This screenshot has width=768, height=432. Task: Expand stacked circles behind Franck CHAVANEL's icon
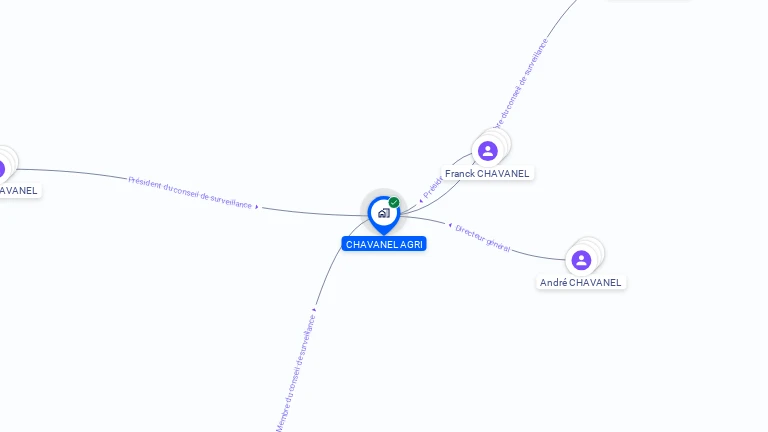[501, 141]
